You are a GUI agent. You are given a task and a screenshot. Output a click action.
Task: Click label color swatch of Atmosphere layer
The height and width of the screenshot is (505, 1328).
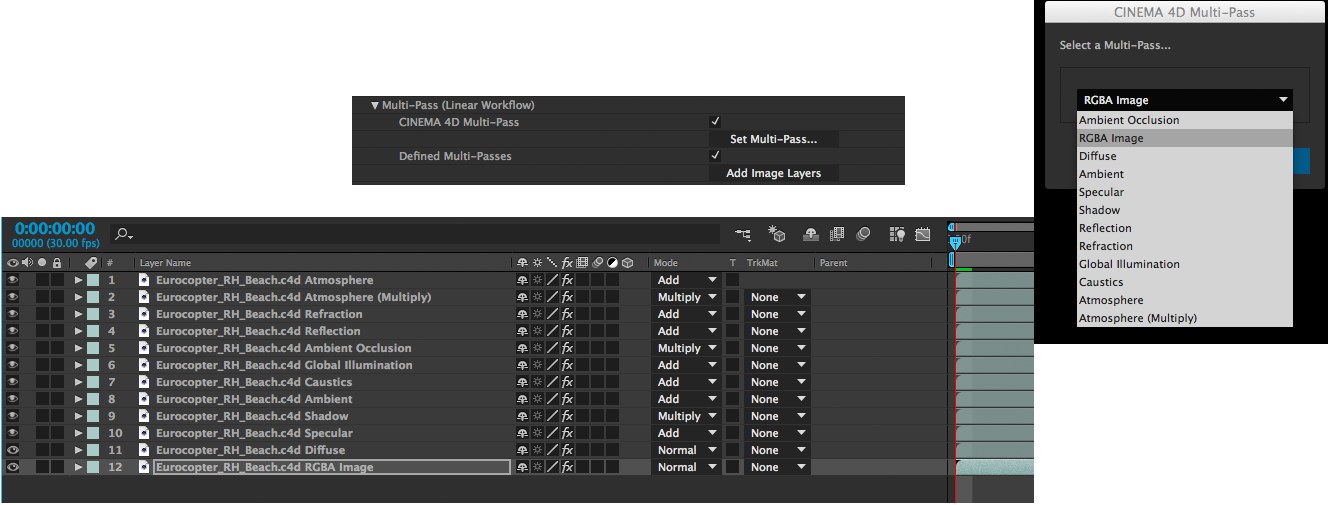(93, 280)
